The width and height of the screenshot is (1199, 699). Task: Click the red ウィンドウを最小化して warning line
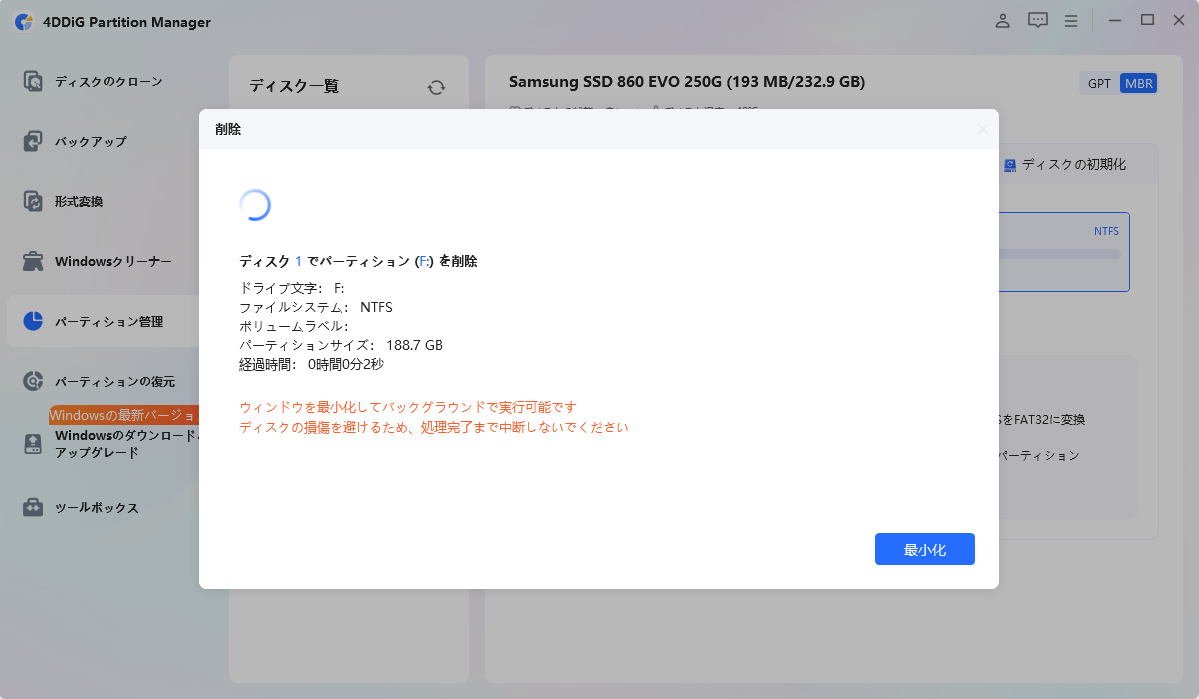tap(408, 407)
